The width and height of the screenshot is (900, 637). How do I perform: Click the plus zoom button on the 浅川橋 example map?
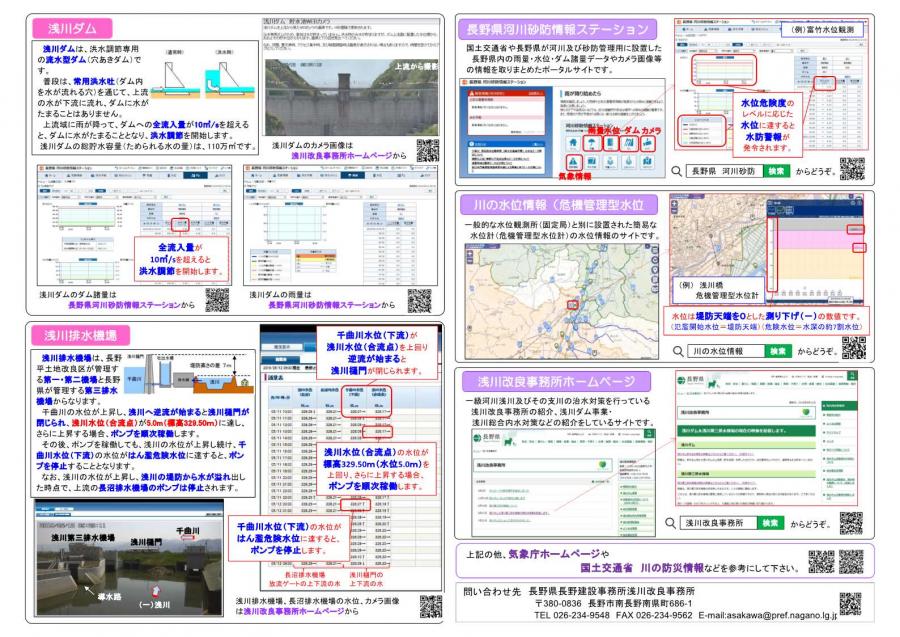[674, 202]
